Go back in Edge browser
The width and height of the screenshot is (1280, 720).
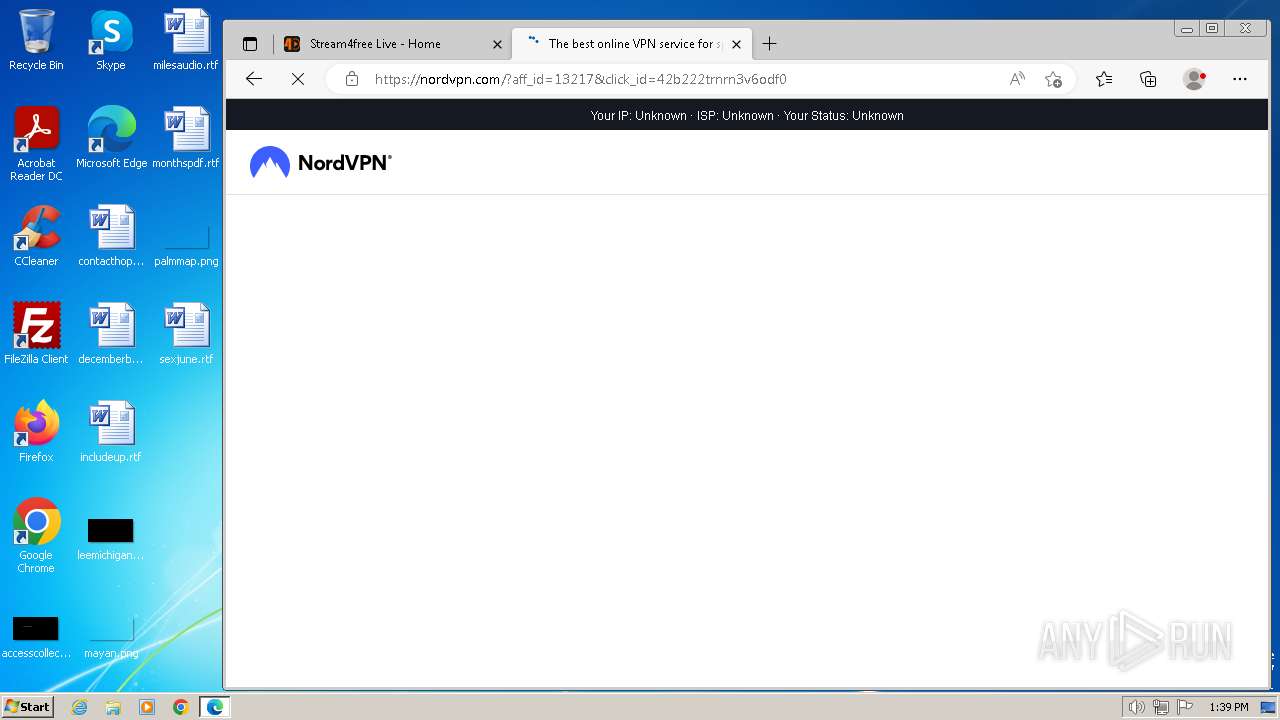(254, 79)
